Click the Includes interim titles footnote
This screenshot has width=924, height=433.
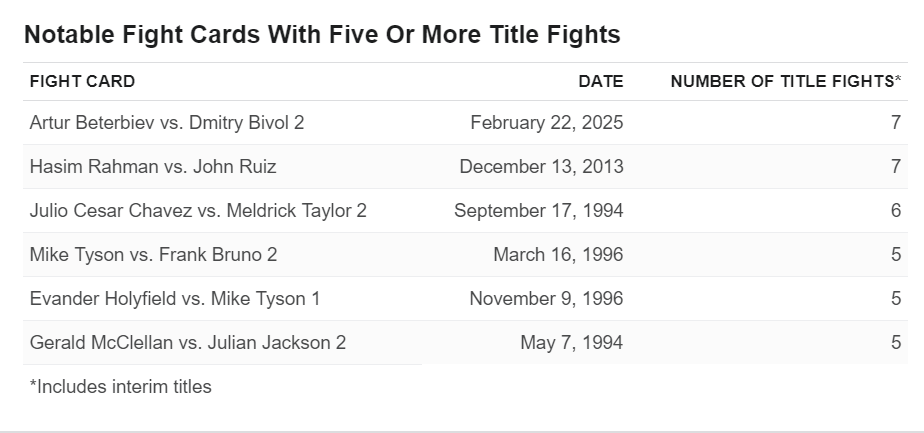tap(120, 386)
